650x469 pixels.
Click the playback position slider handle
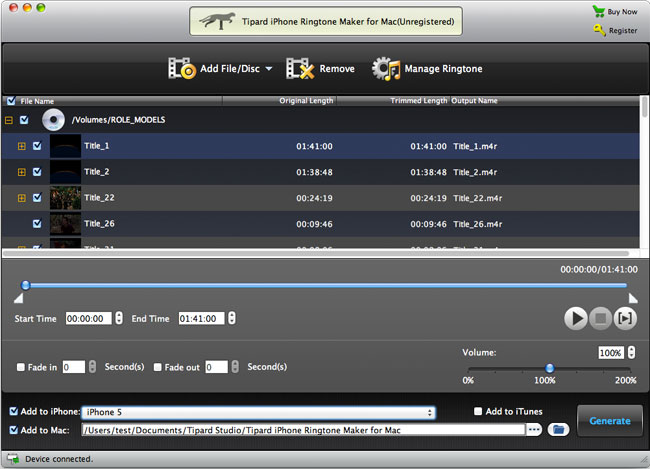(26, 285)
